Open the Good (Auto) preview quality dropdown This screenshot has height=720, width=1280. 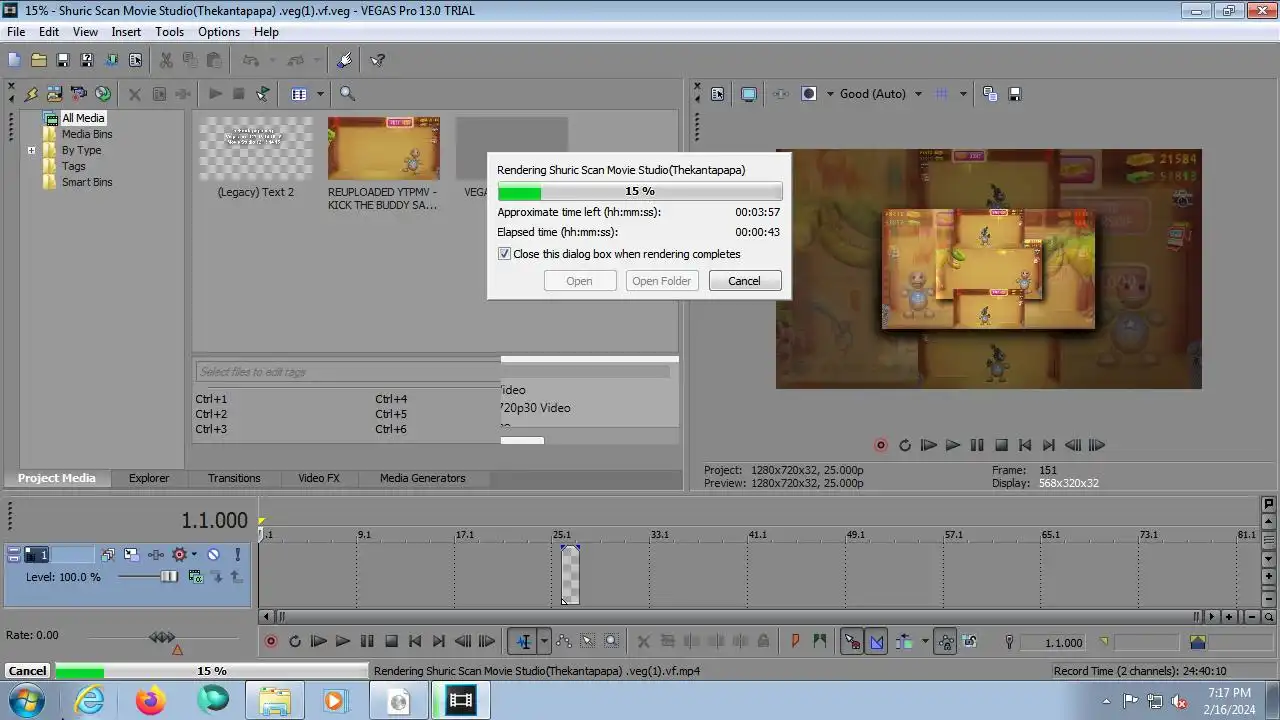(x=918, y=94)
